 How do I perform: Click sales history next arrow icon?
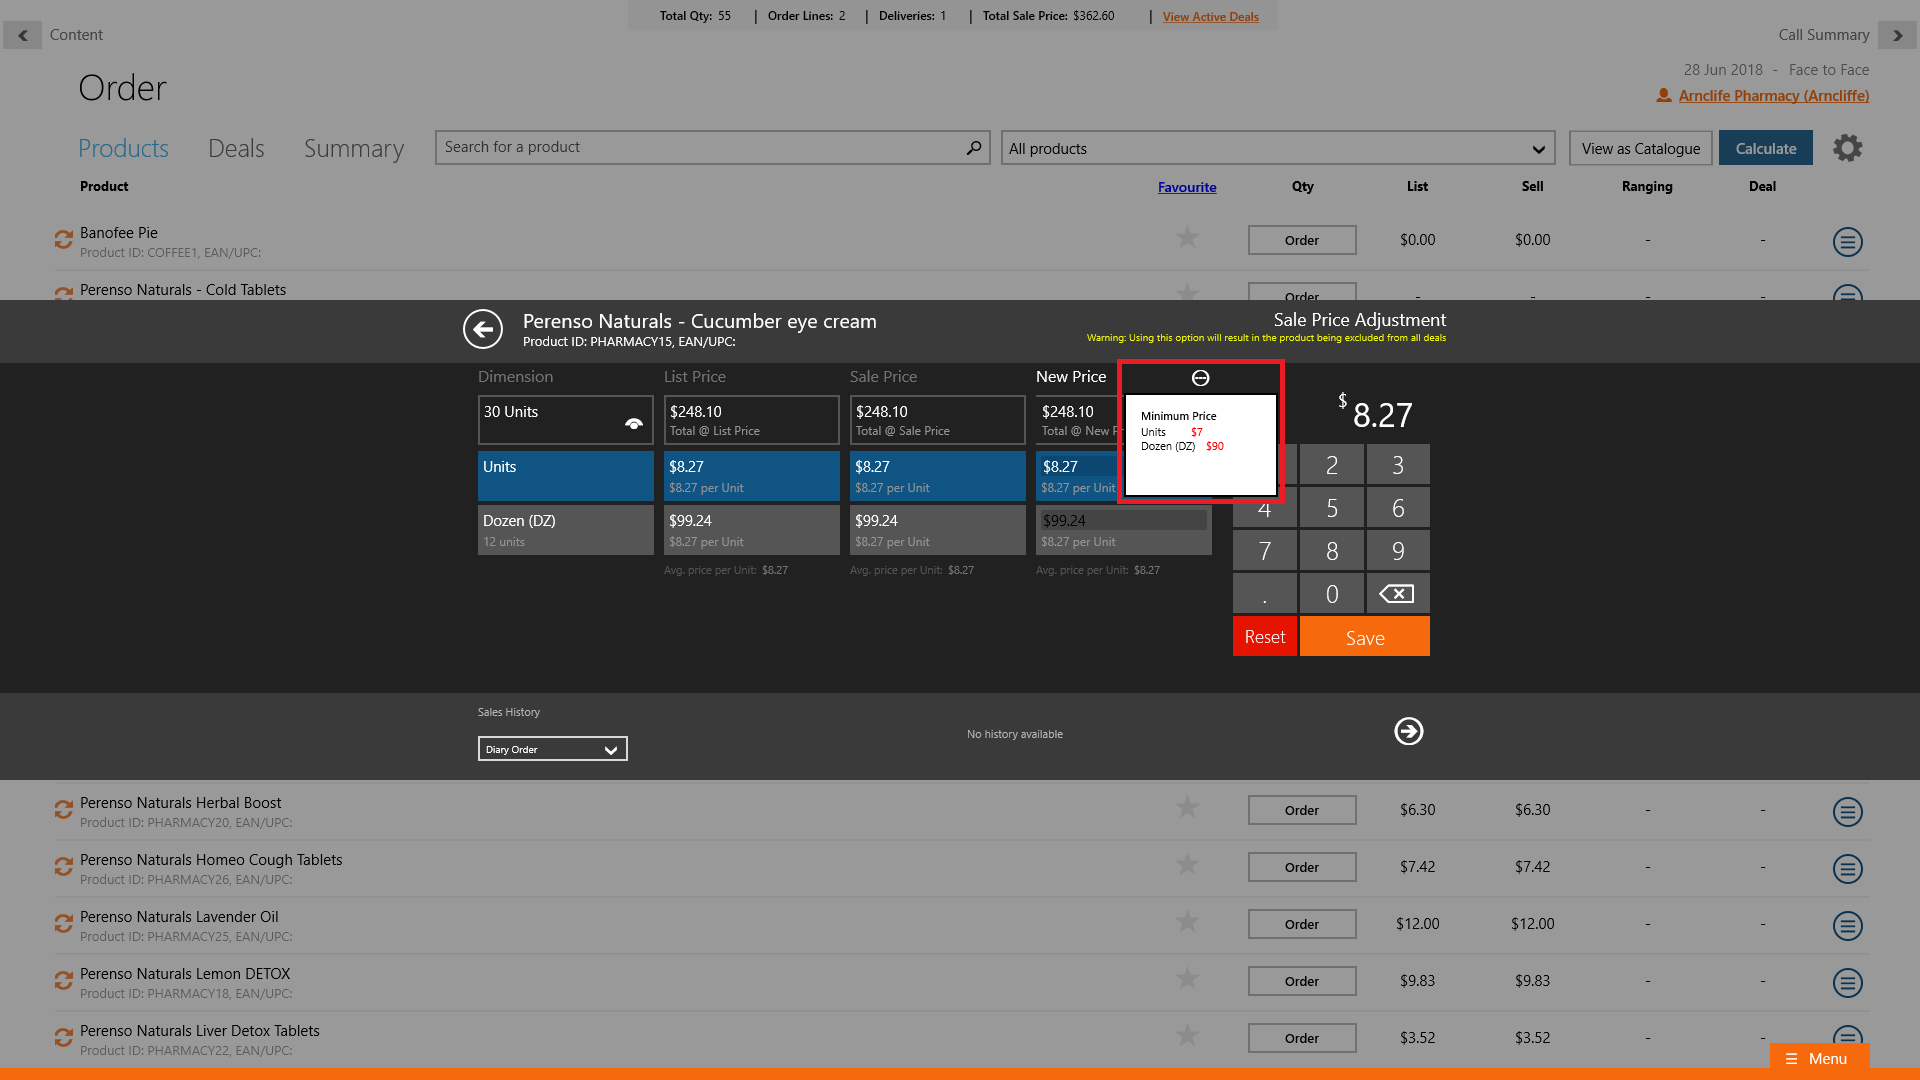tap(1408, 732)
